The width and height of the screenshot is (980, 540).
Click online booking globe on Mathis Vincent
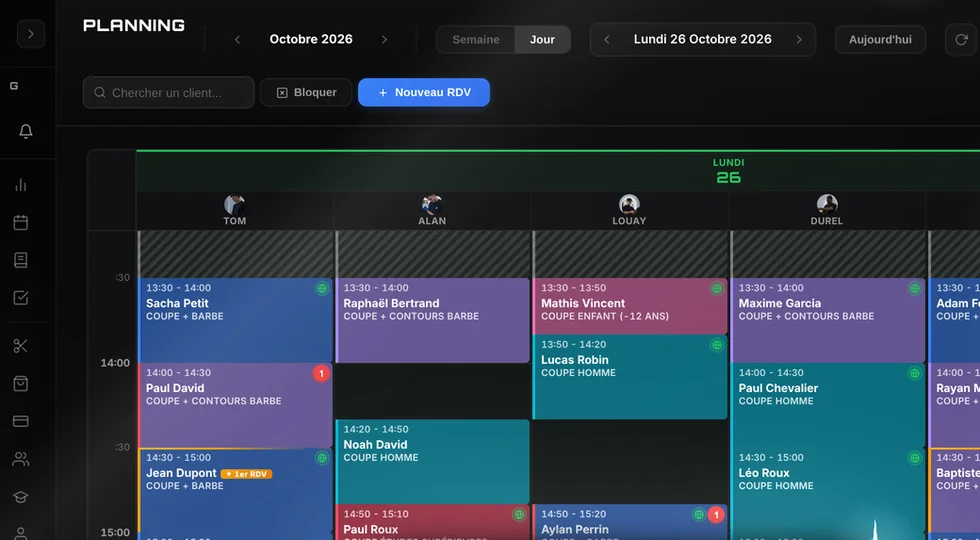(x=717, y=288)
